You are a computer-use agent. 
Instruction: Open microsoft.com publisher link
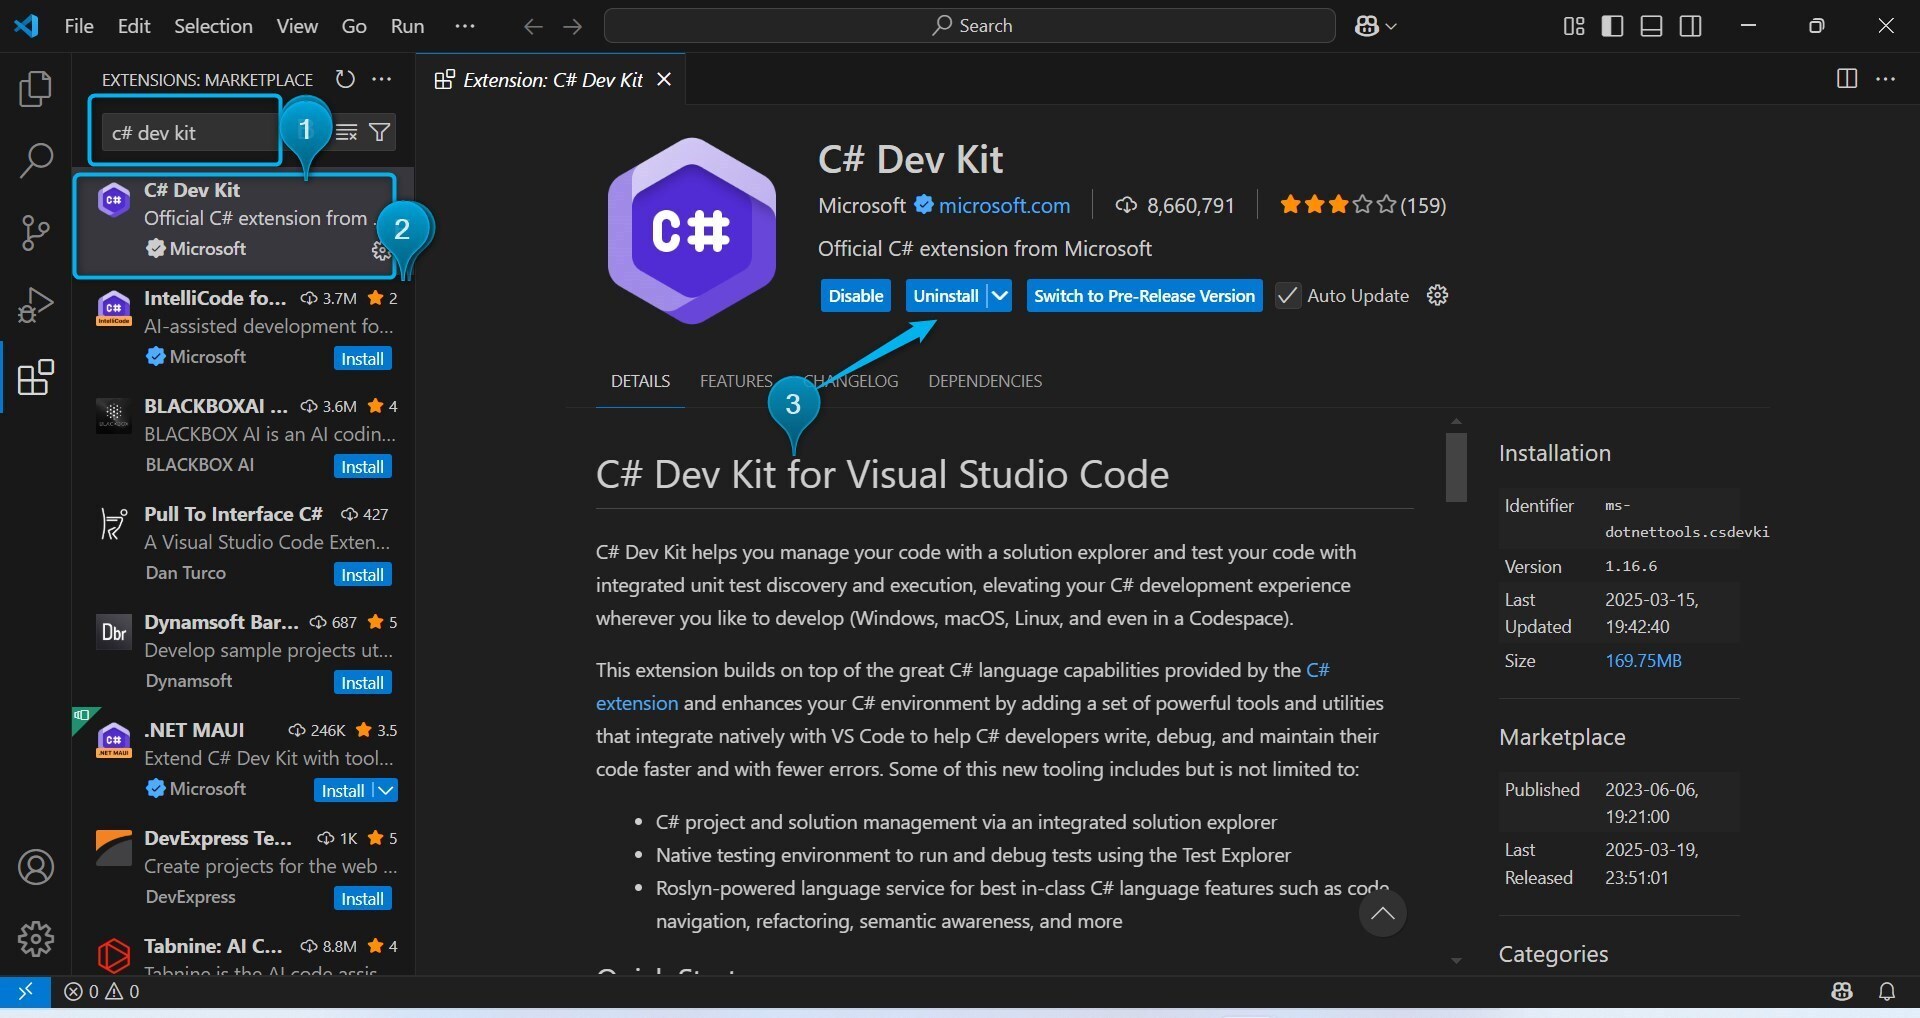1004,206
